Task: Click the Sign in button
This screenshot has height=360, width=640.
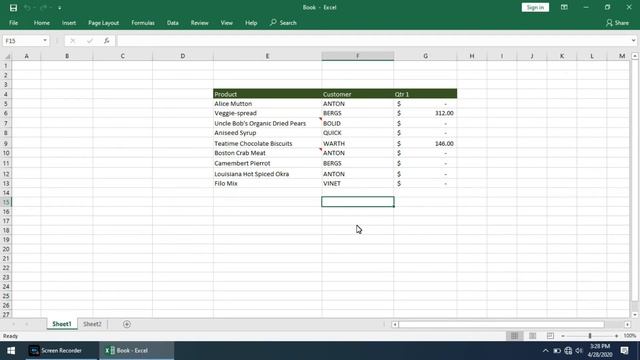Action: pyautogui.click(x=535, y=7)
